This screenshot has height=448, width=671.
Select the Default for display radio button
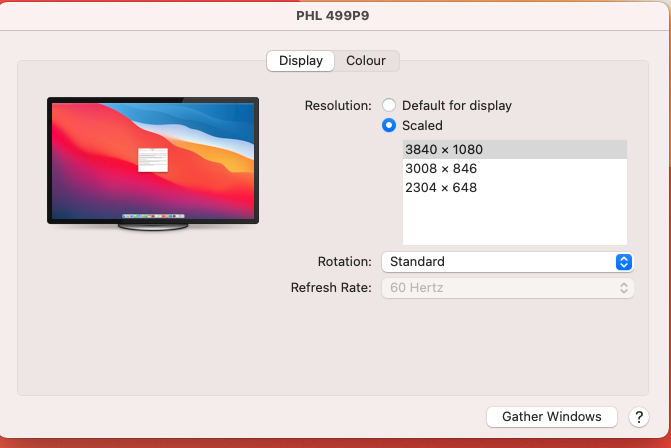(389, 105)
